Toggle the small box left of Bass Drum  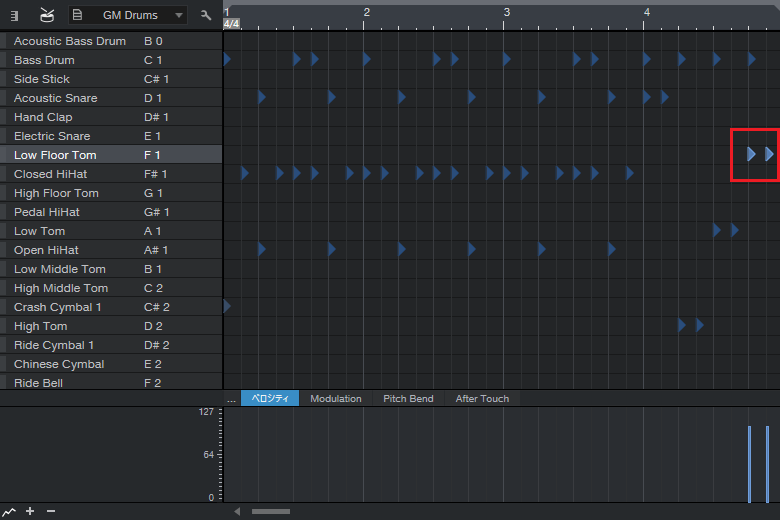[x=3, y=60]
